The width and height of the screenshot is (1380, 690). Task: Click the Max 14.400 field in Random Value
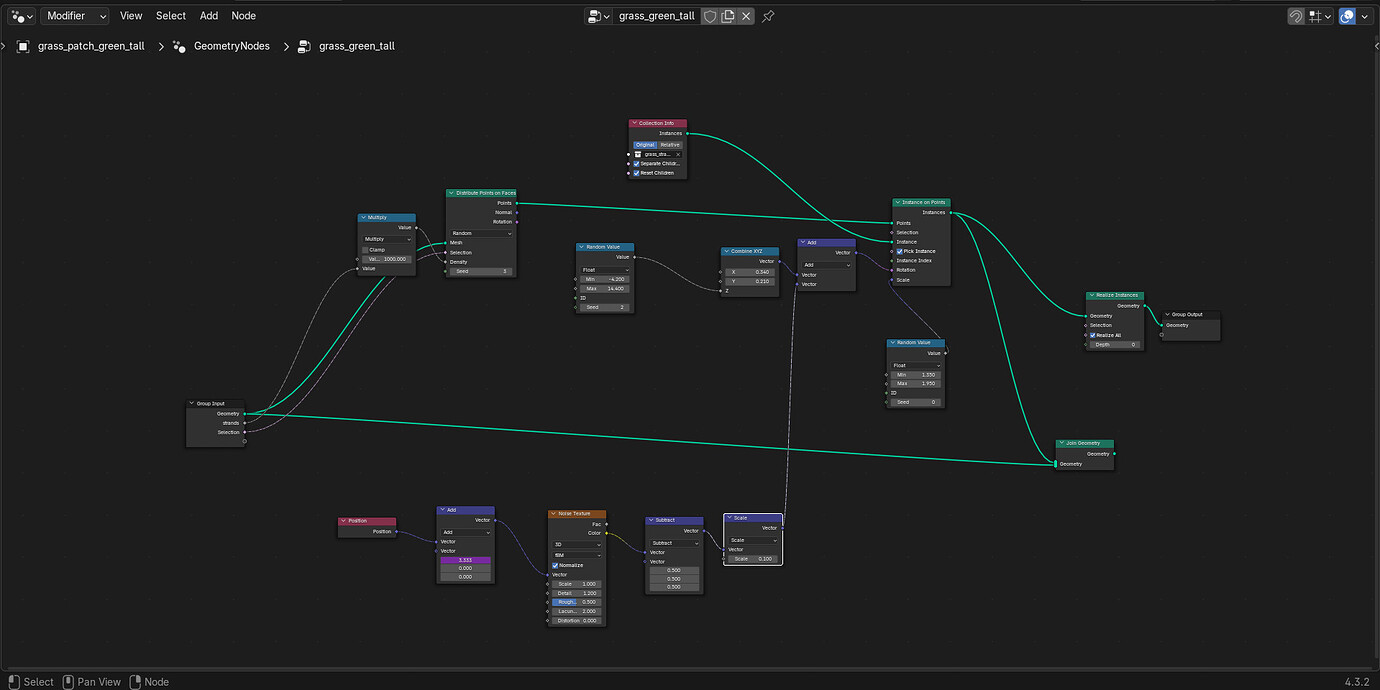(x=605, y=289)
